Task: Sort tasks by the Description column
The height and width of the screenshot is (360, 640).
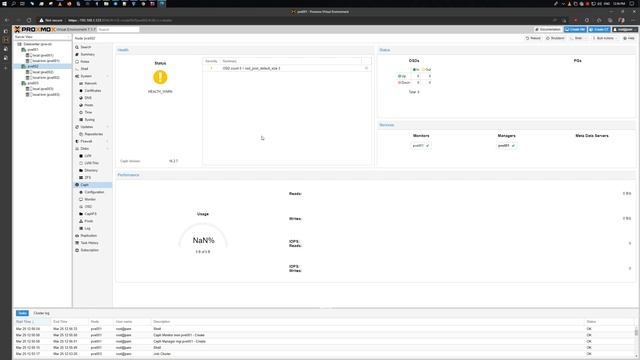Action: coord(367,322)
